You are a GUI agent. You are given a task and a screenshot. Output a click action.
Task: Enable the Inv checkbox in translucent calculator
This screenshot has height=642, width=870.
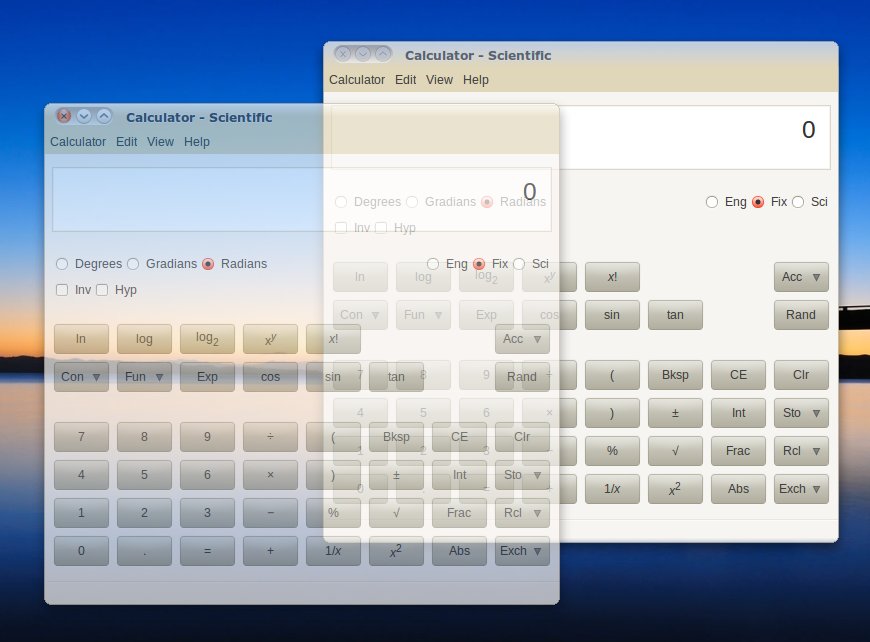pos(63,290)
